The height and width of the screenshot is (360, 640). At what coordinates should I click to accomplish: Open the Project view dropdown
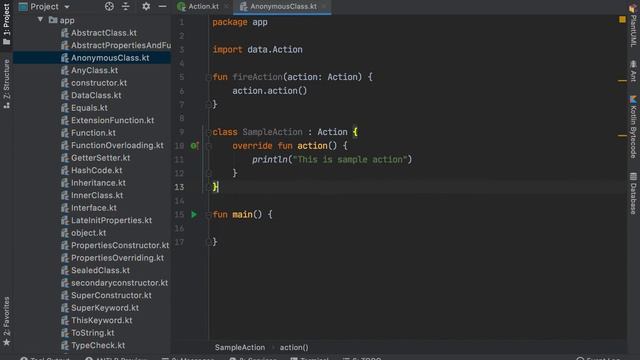(x=44, y=7)
